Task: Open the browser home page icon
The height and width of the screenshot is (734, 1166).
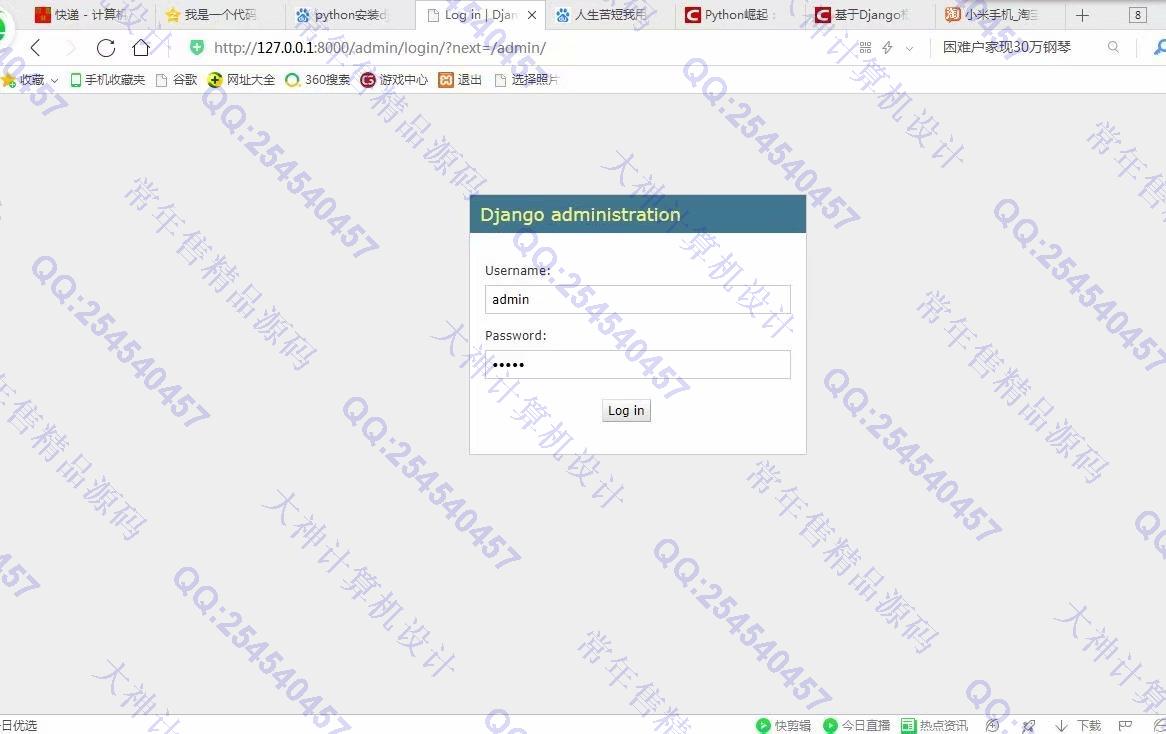Action: pyautogui.click(x=141, y=48)
